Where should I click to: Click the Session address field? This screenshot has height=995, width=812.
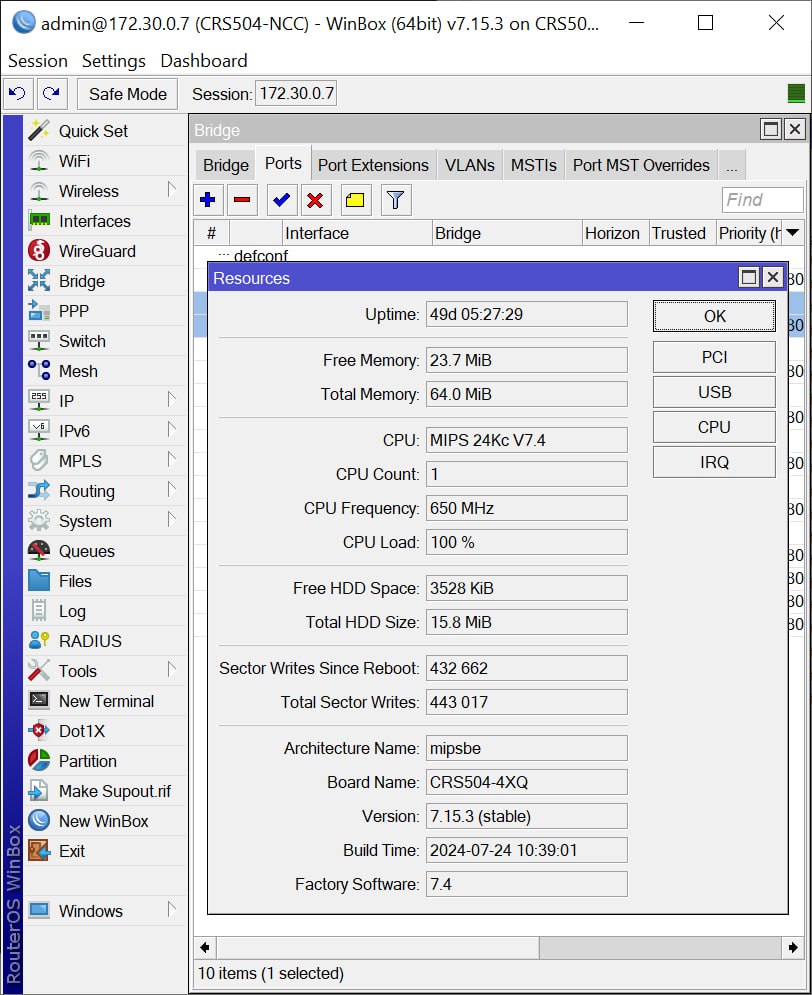(x=296, y=94)
